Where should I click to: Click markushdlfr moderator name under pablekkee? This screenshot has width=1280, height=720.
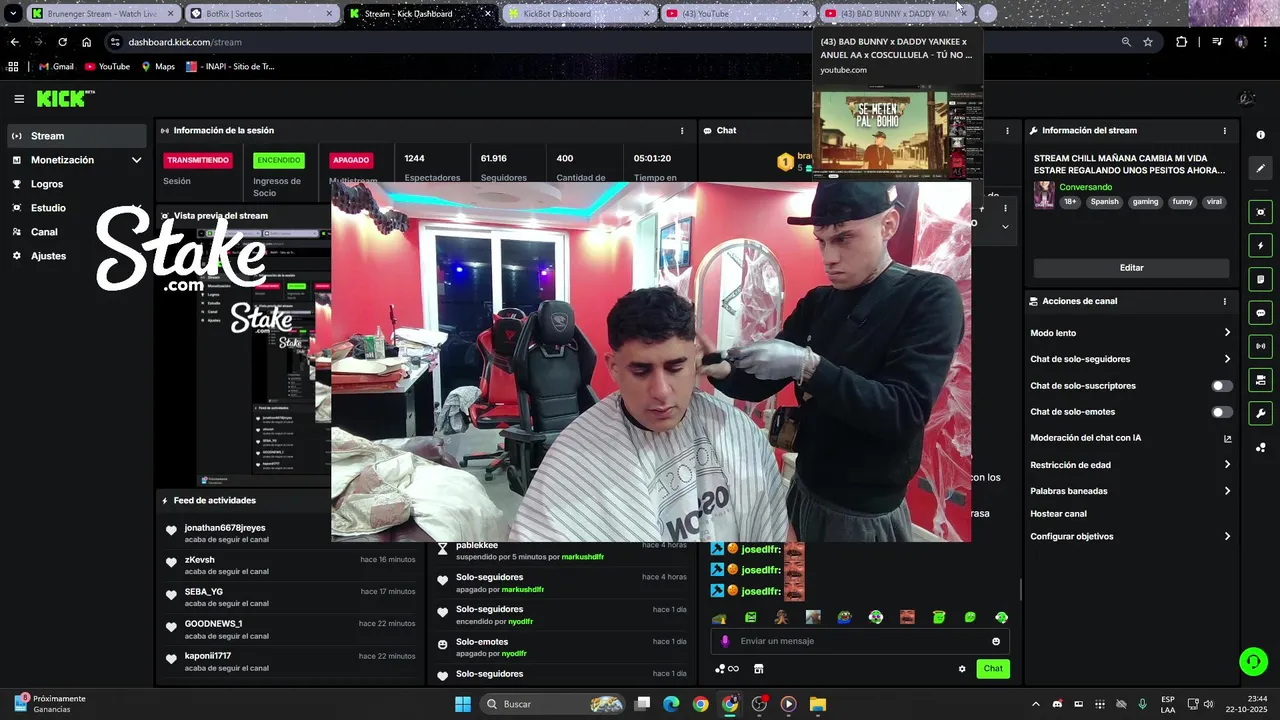(x=583, y=557)
